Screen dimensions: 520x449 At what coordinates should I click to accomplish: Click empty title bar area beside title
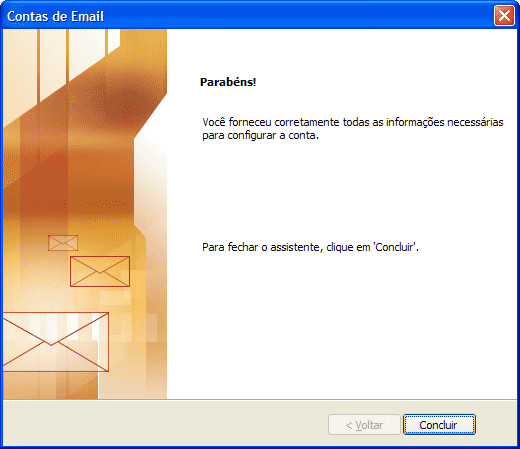(x=299, y=16)
